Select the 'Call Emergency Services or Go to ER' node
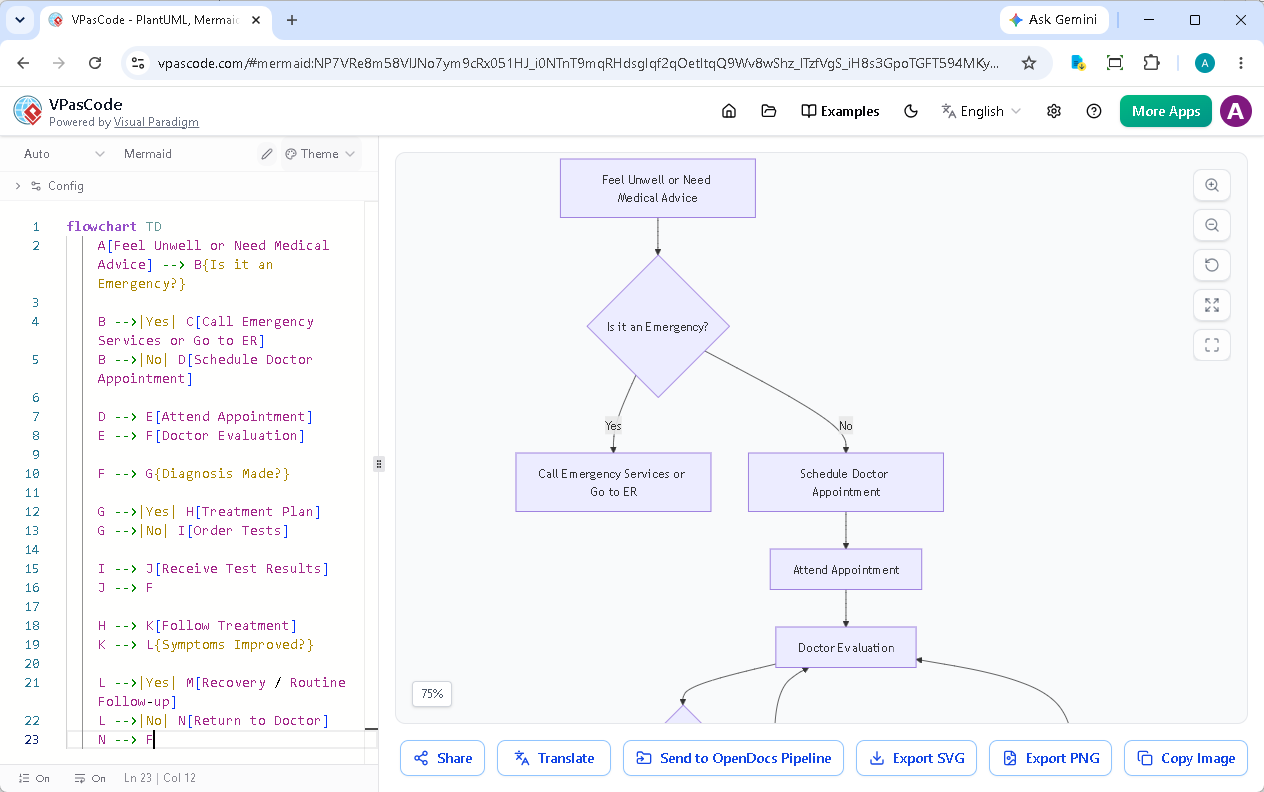 tap(613, 482)
